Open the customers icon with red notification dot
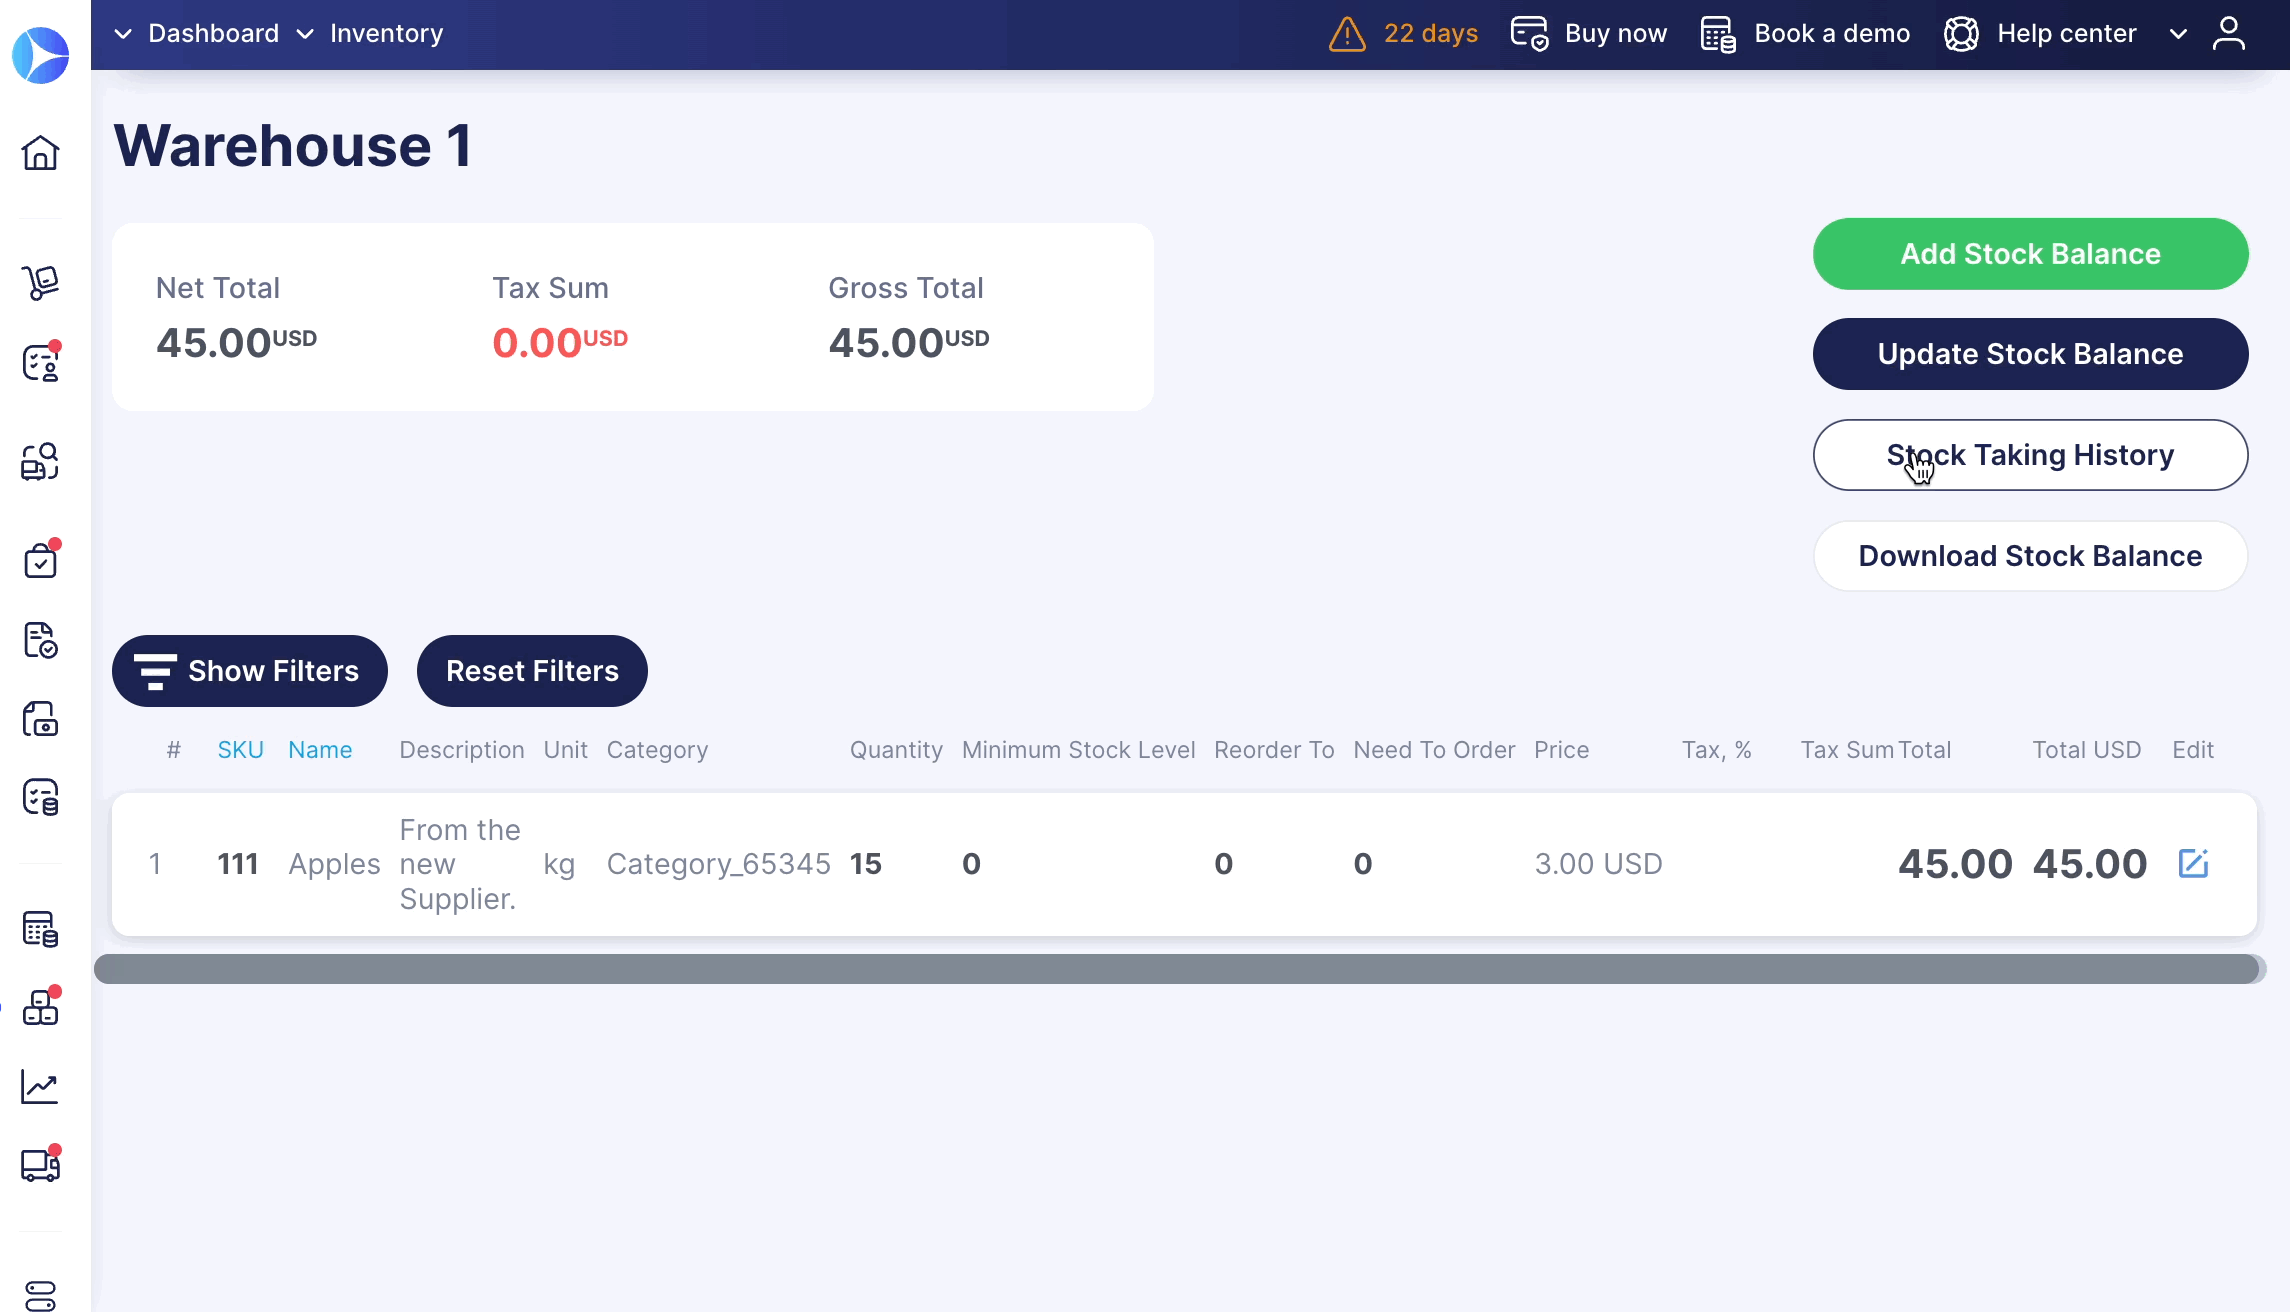Screen dimensions: 2290x1312 coord(40,362)
